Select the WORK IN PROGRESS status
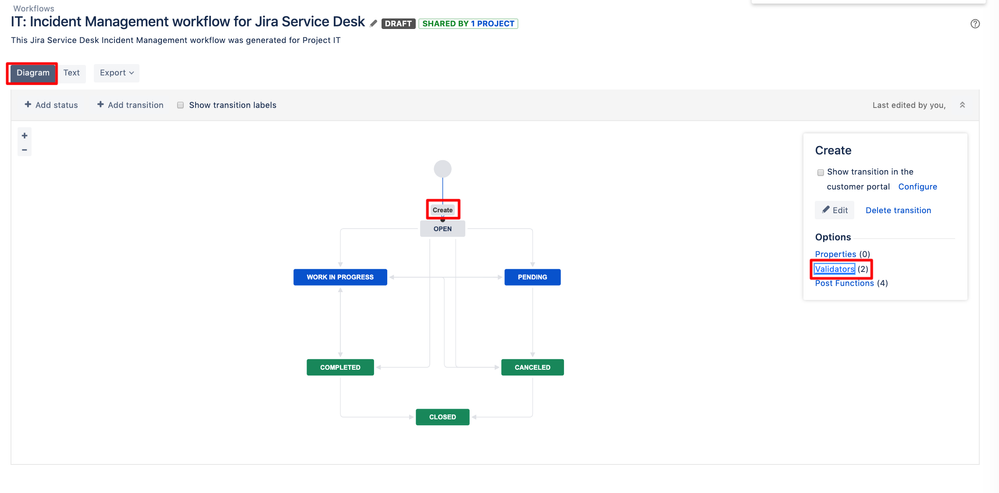This screenshot has width=999, height=493. 340,277
